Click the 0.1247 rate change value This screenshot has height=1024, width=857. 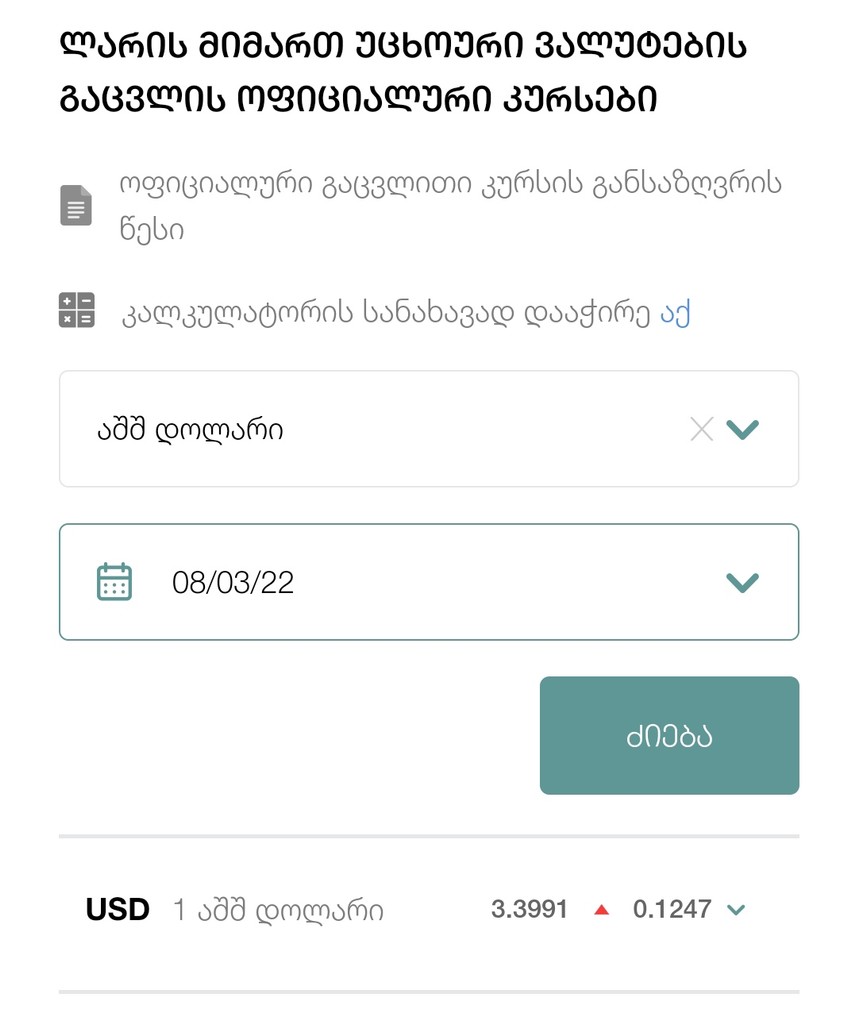(672, 909)
